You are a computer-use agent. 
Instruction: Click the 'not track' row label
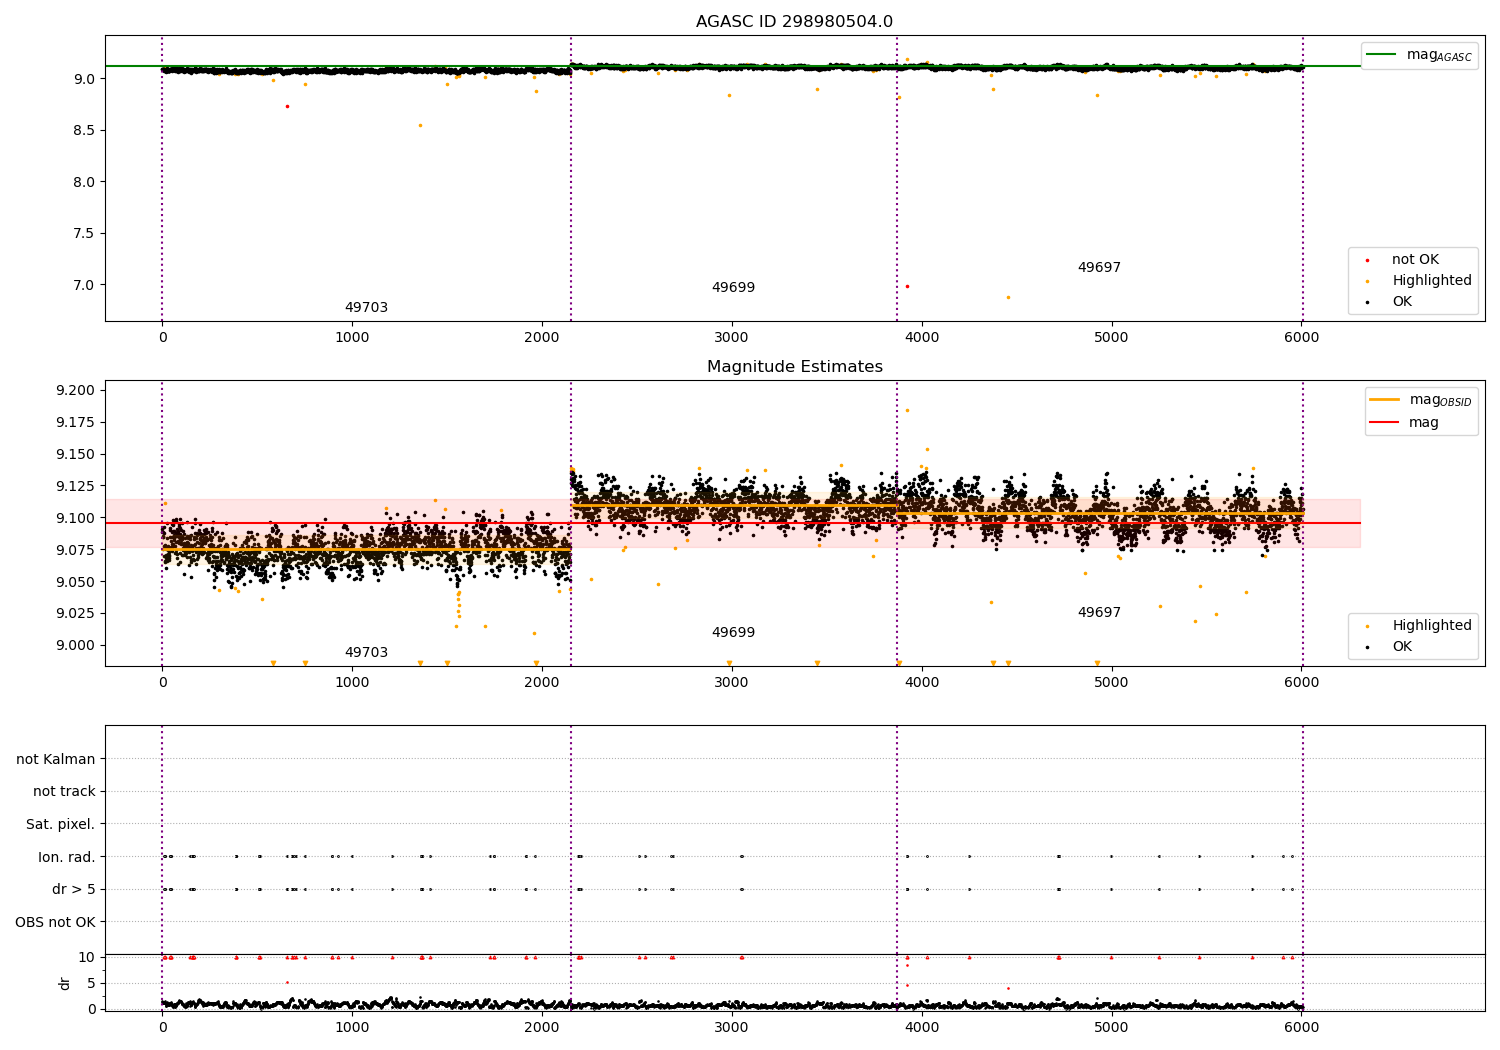pos(64,792)
